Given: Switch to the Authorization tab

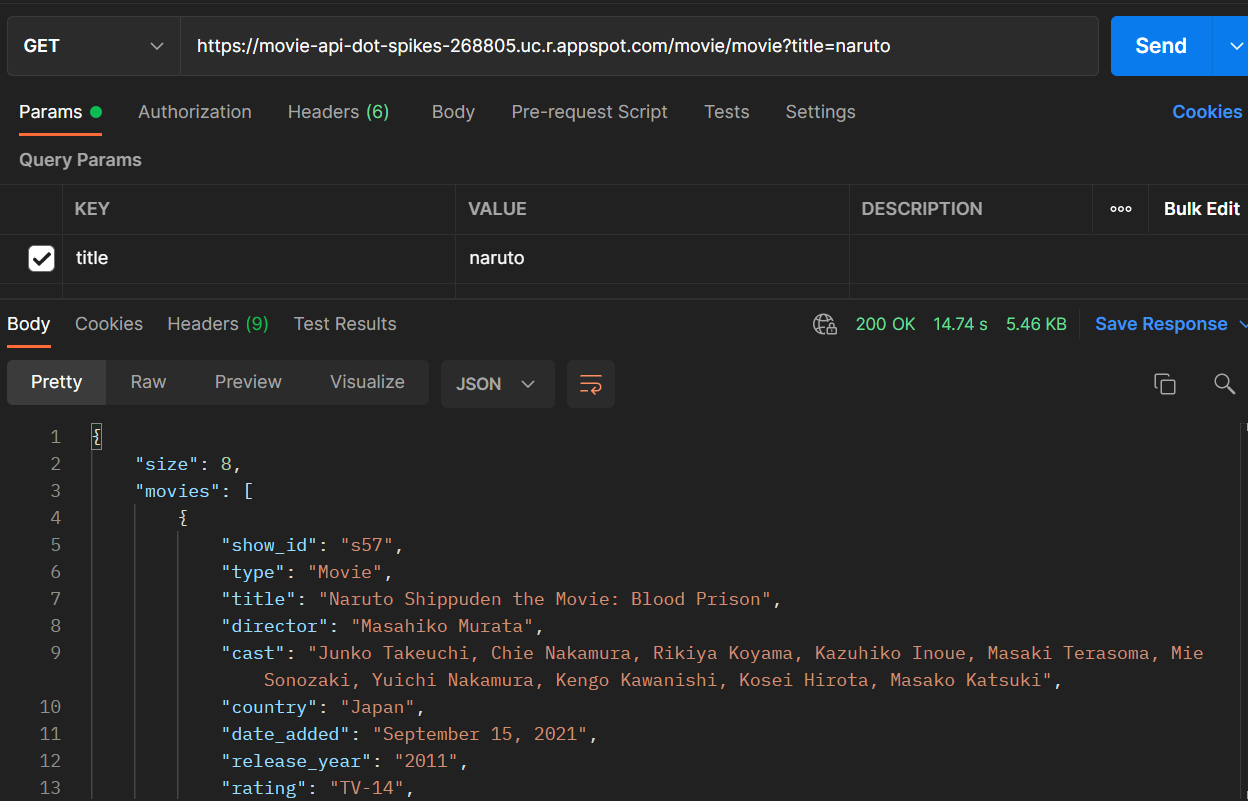Looking at the screenshot, I should pyautogui.click(x=195, y=112).
